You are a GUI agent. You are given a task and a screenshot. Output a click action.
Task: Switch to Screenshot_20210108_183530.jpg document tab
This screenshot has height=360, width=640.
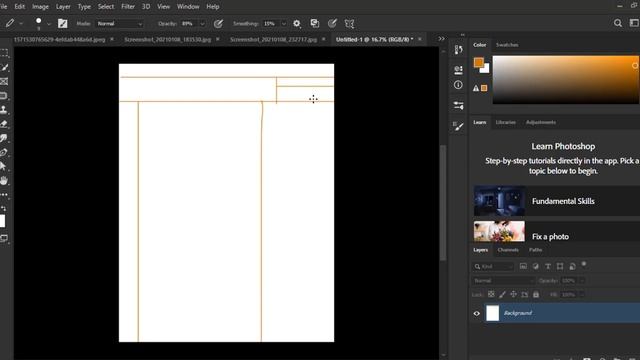[x=168, y=40]
